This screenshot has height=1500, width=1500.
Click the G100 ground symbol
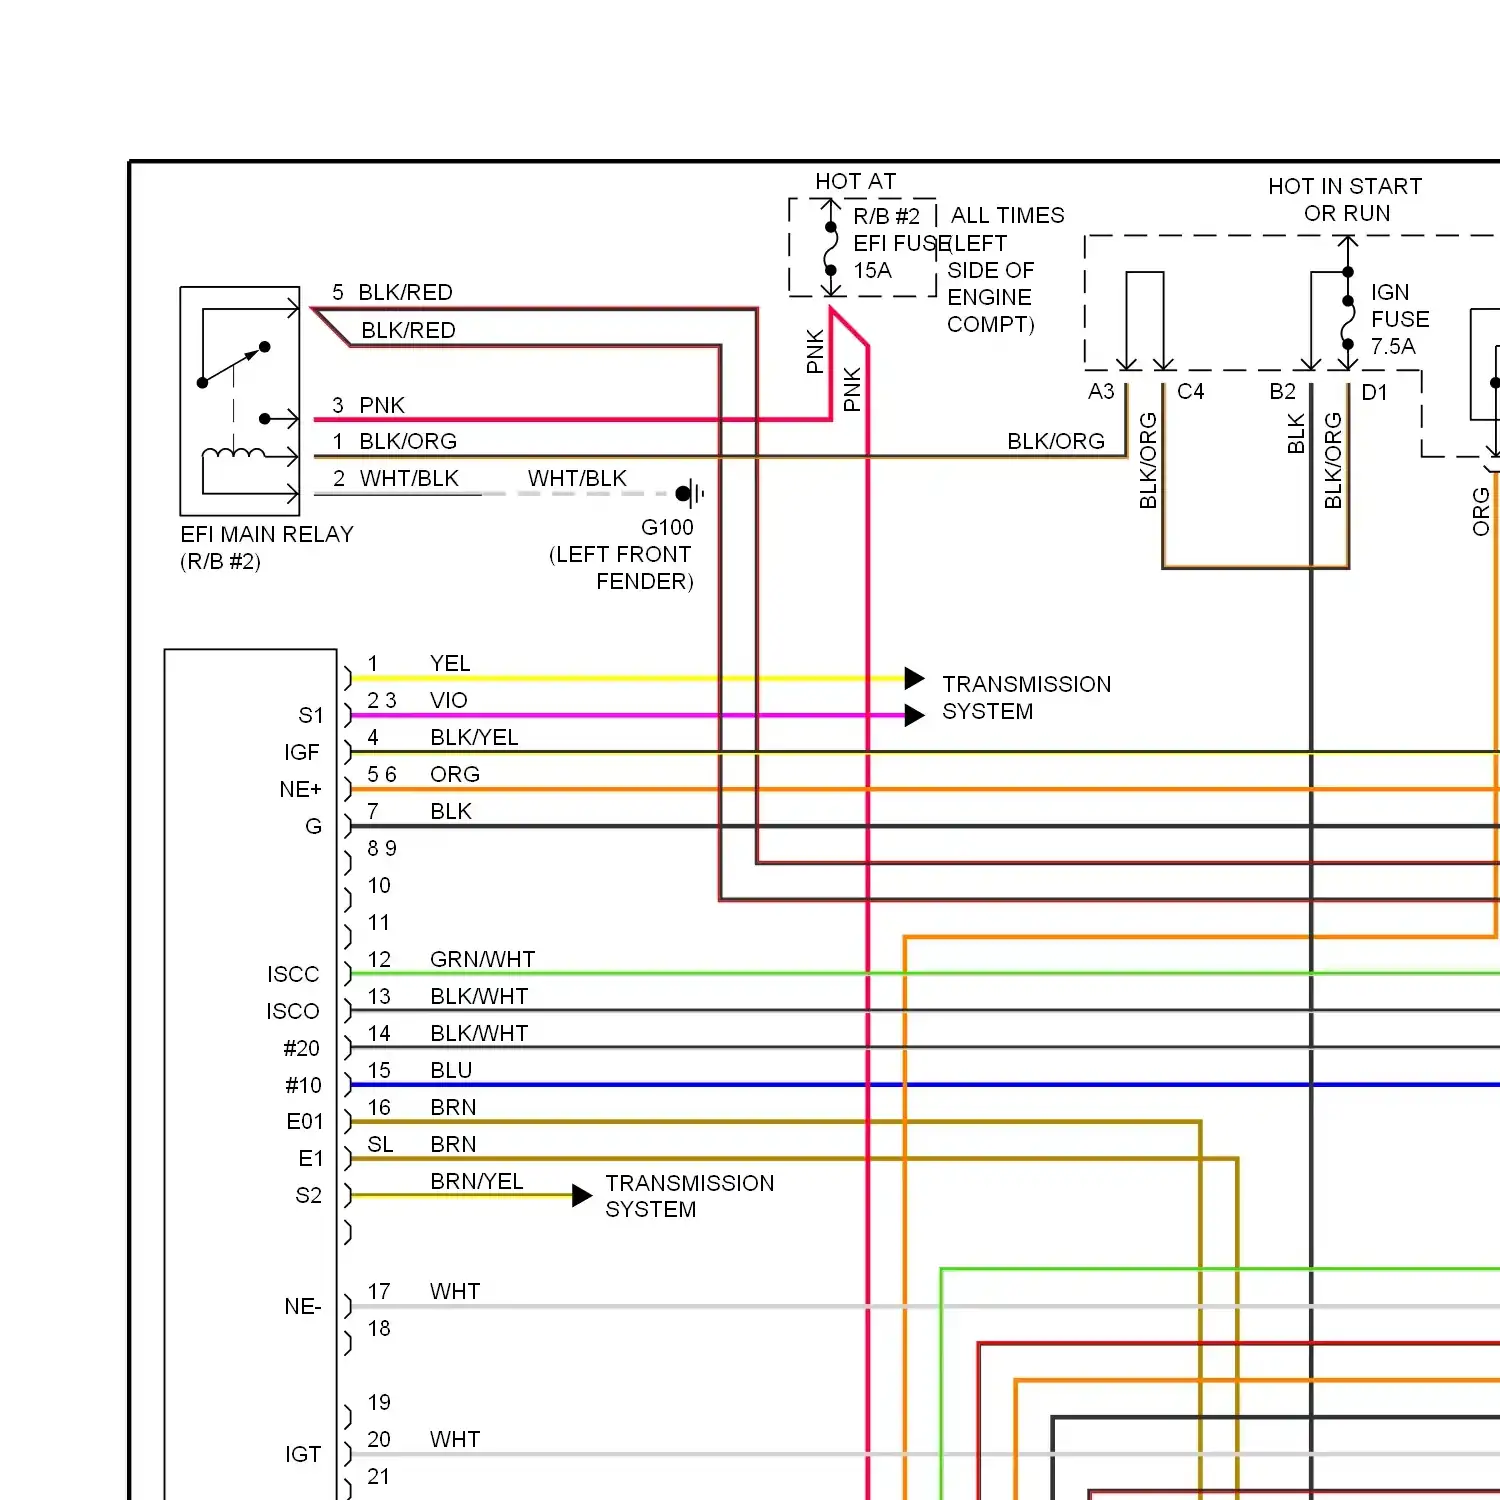point(690,493)
